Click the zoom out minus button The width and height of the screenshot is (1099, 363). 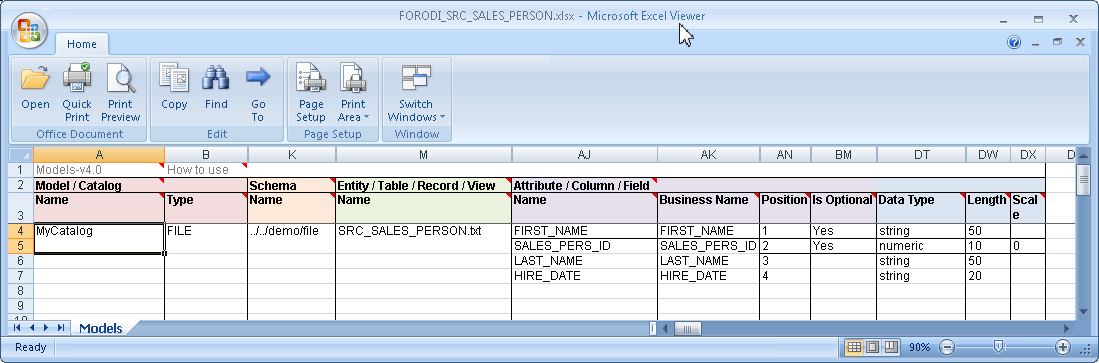947,347
